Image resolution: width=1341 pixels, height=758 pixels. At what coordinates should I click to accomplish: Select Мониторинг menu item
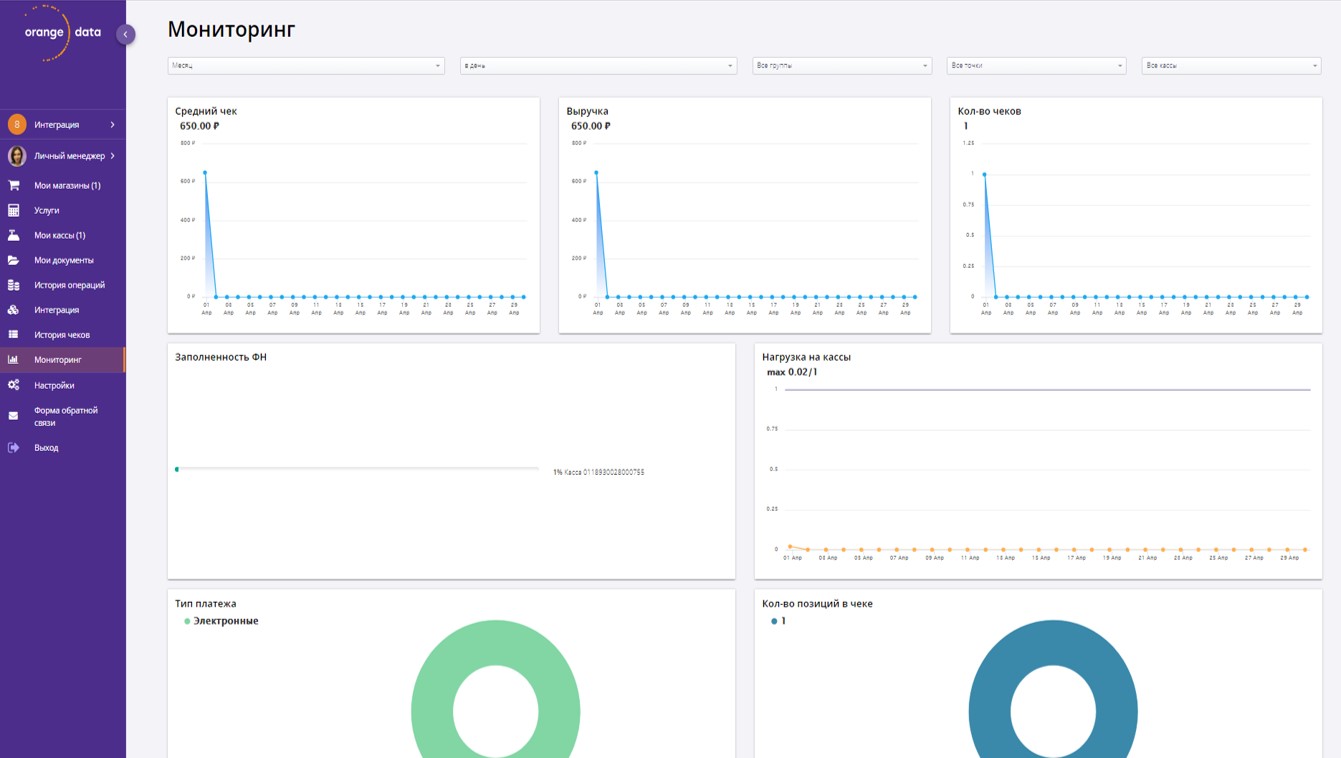click(63, 360)
